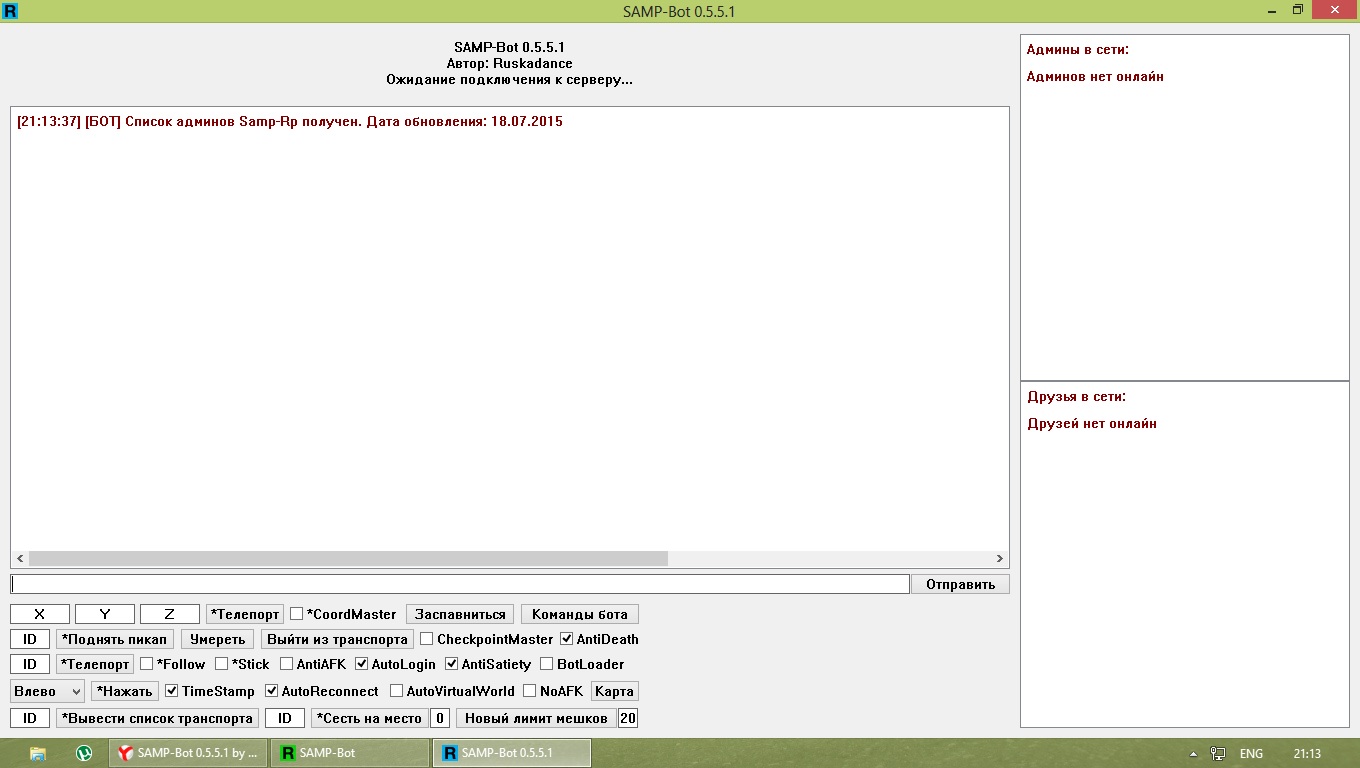Open the Влево direction dropdown

(x=48, y=691)
